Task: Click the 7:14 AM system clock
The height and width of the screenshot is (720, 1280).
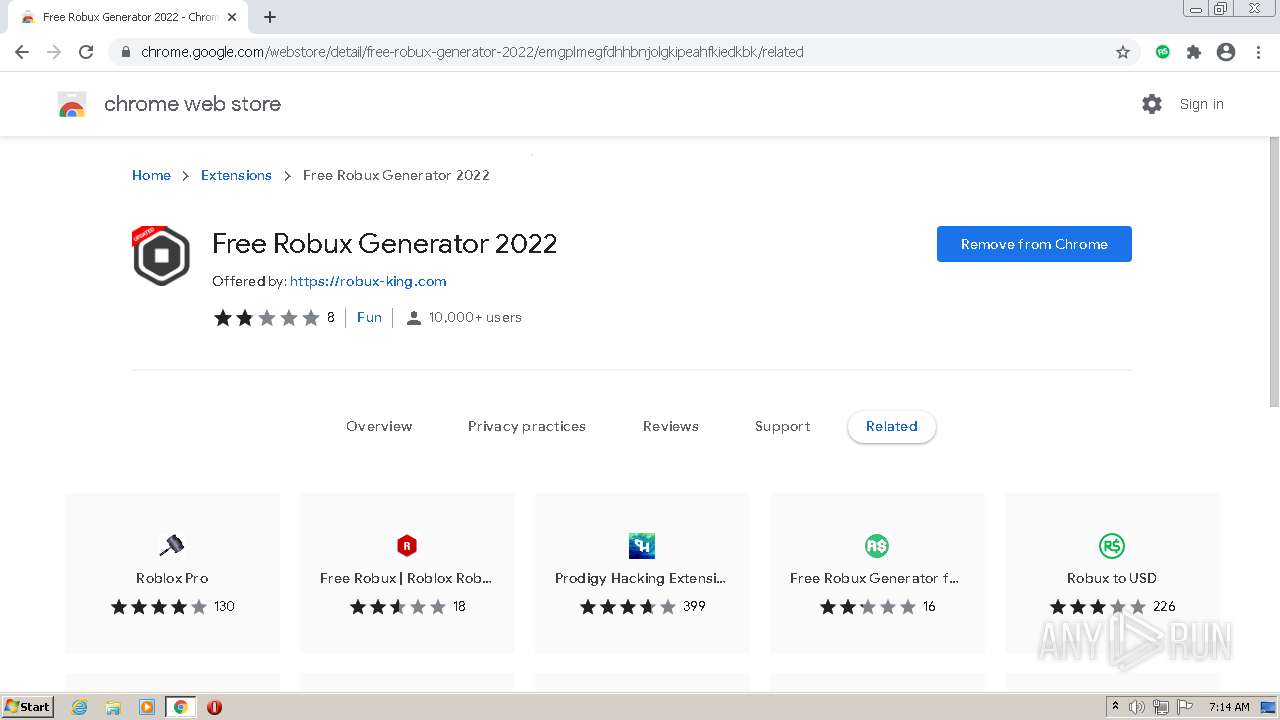Action: 1229,707
